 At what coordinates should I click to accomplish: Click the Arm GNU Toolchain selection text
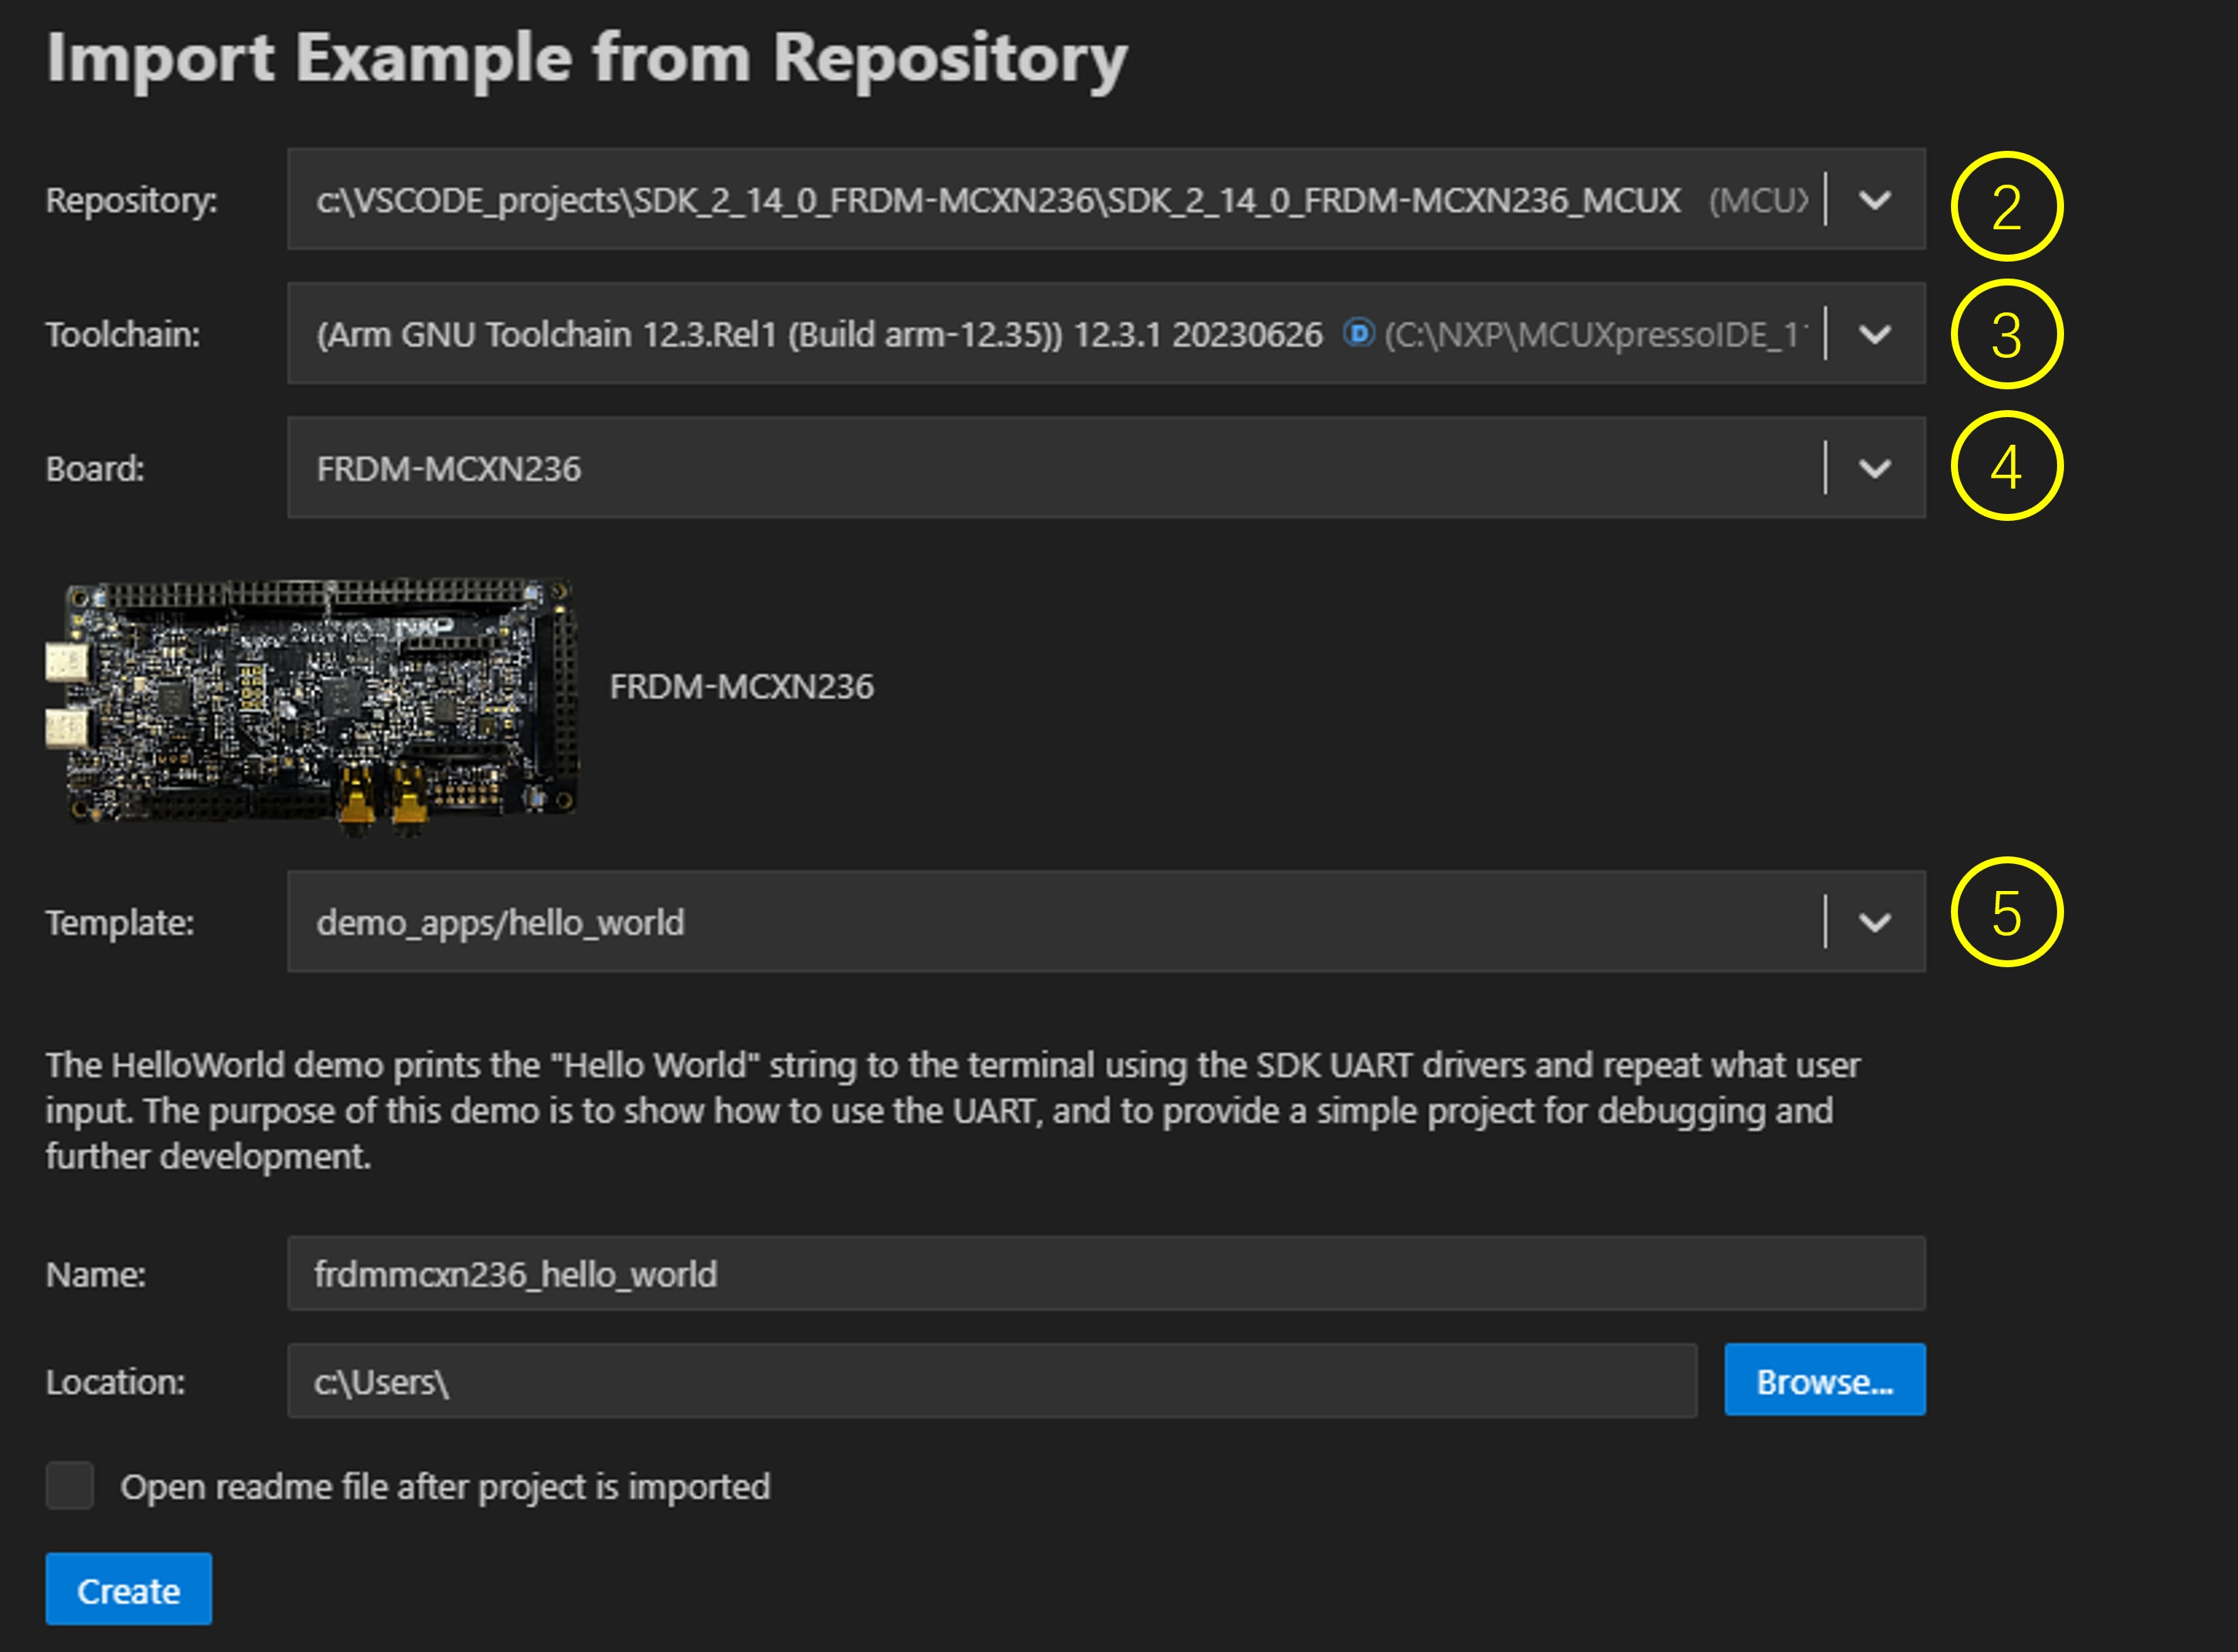pyautogui.click(x=818, y=334)
